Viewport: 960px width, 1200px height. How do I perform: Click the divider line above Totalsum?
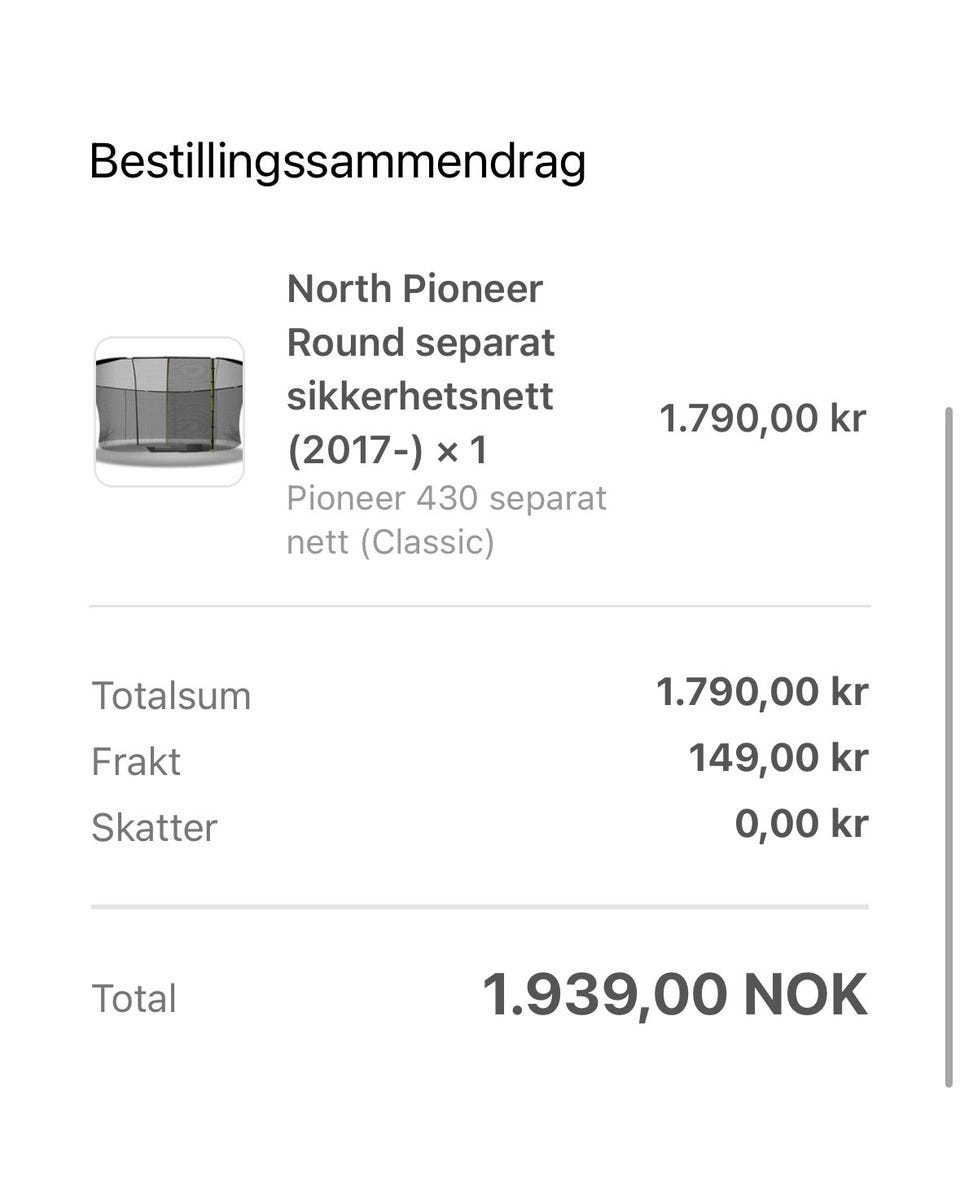[x=480, y=606]
